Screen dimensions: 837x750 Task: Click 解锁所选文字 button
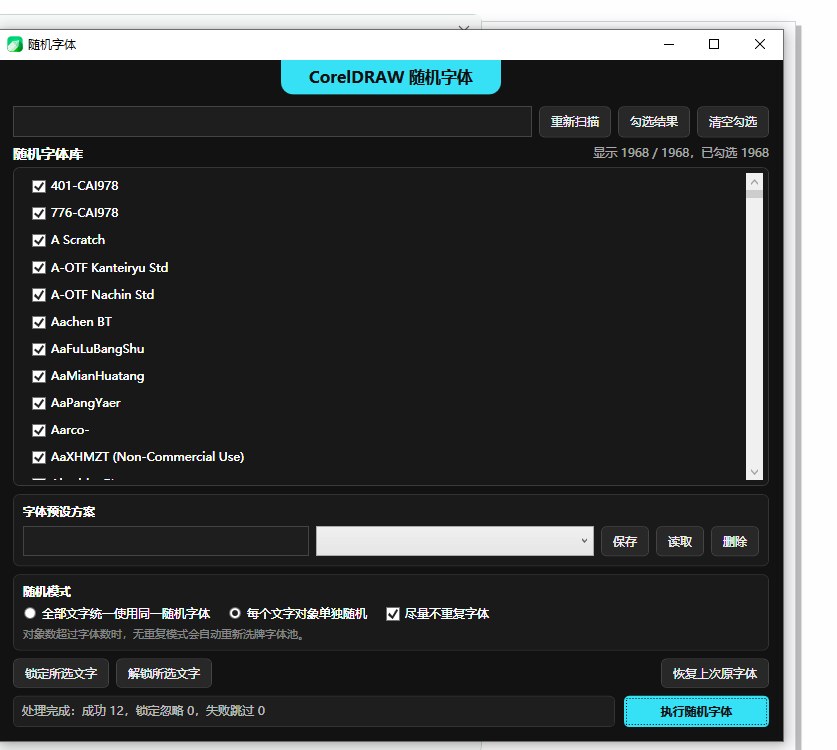coord(164,673)
